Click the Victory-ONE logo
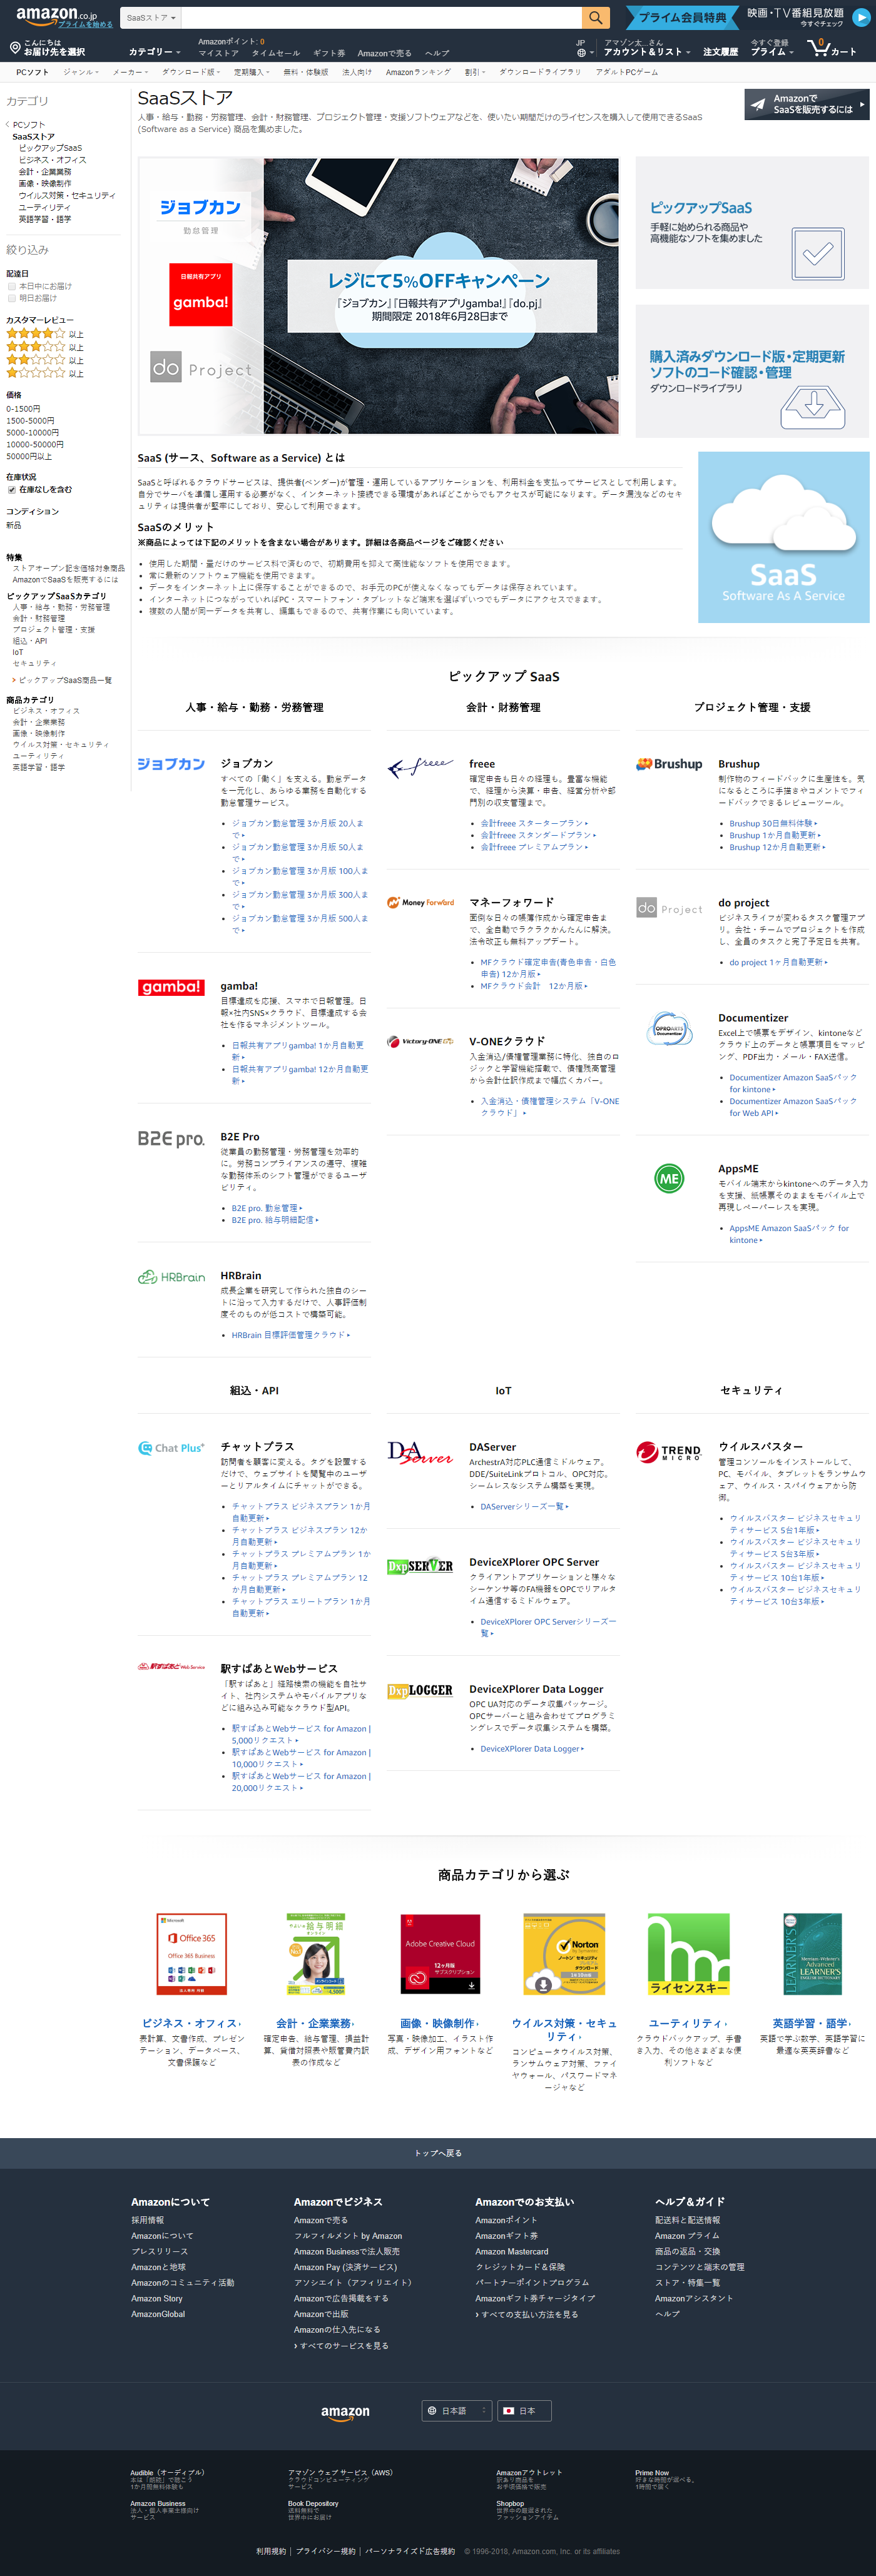Viewport: 876px width, 2576px height. click(x=420, y=1041)
